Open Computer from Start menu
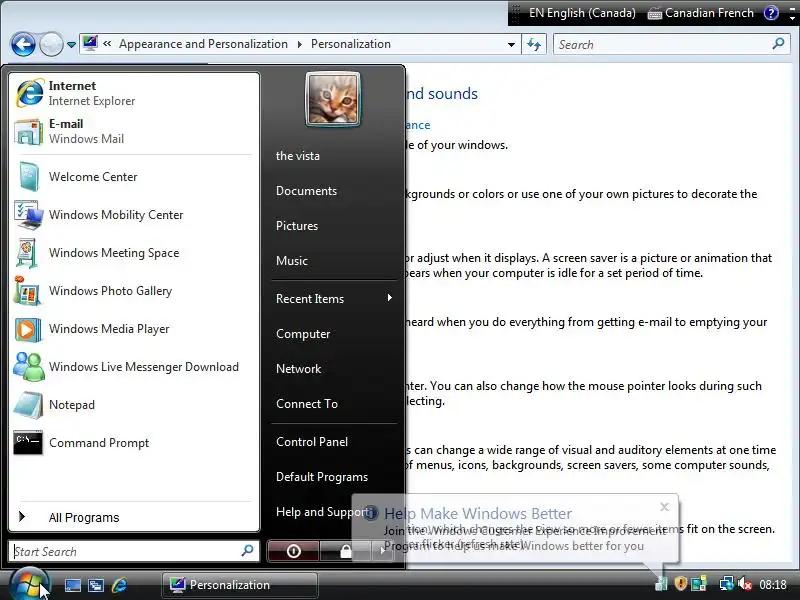 pyautogui.click(x=303, y=334)
